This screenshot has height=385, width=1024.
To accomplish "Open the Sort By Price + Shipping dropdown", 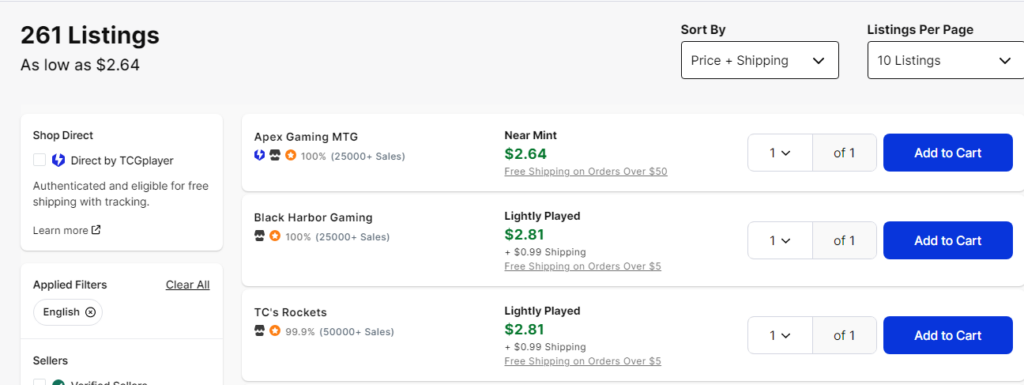I will (760, 60).
